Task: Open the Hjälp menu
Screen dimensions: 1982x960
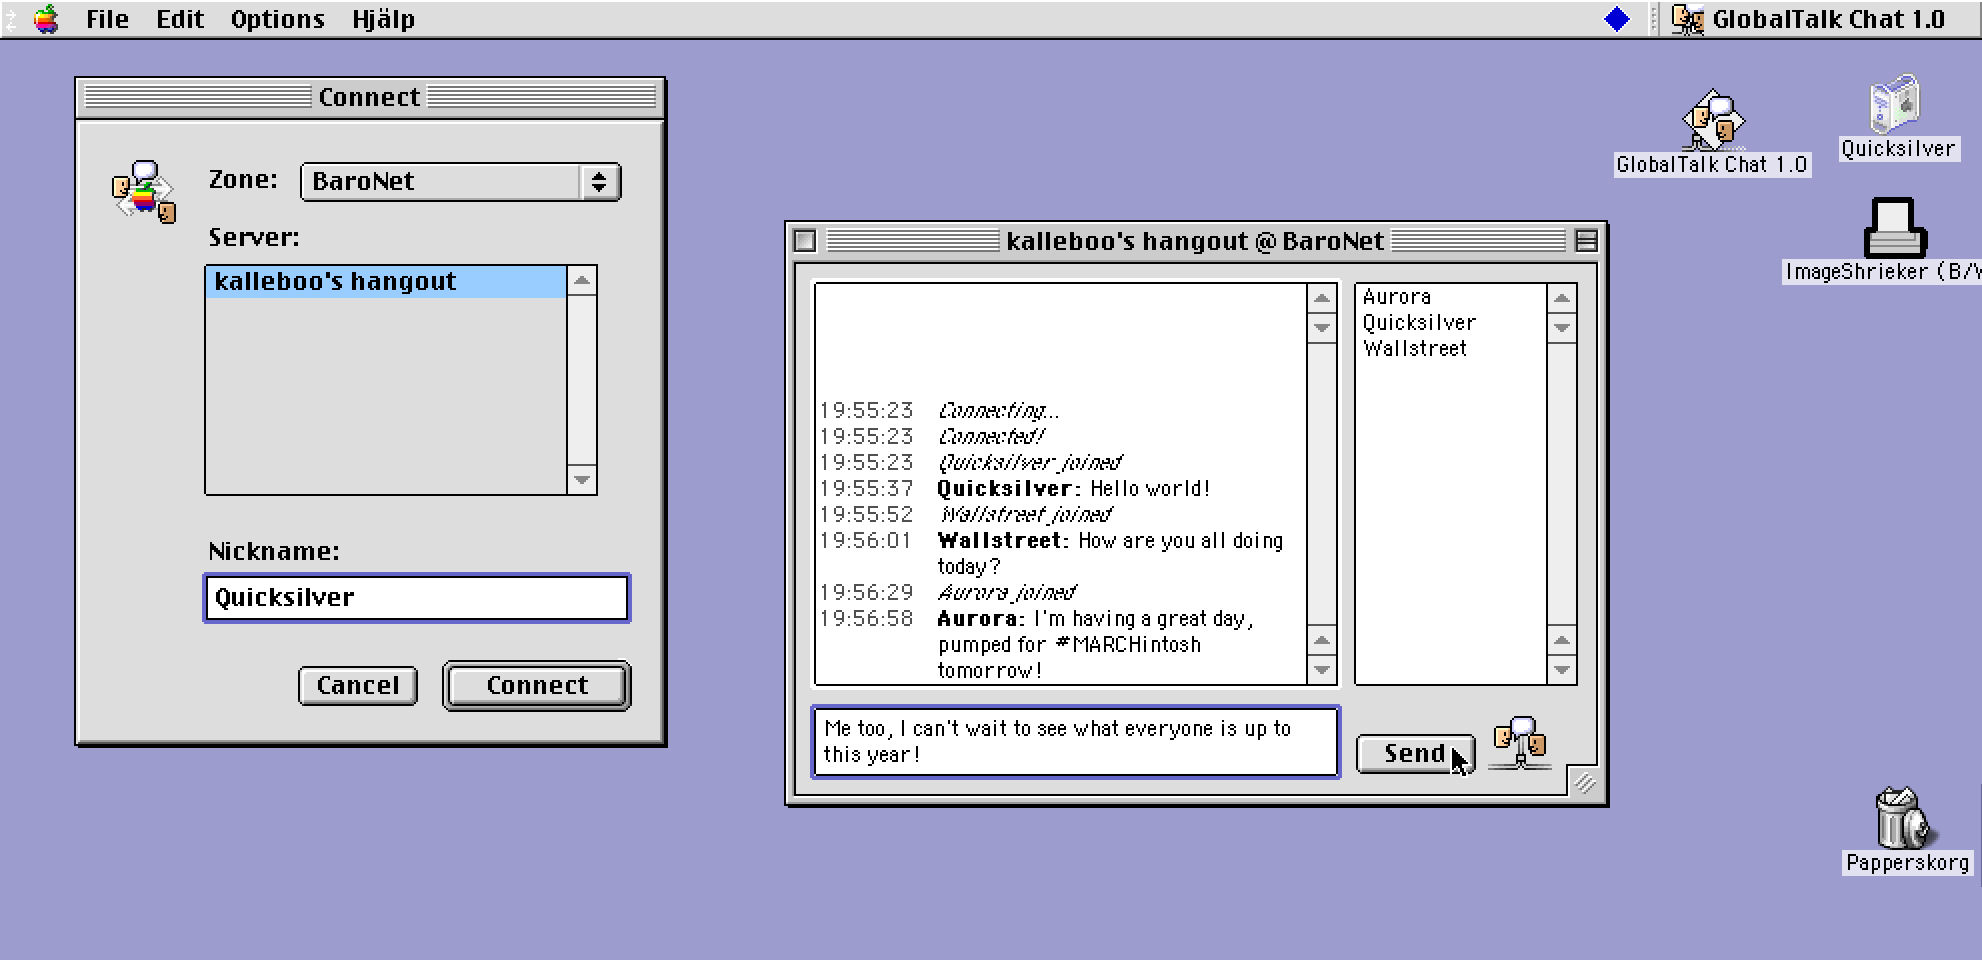Action: [x=383, y=19]
